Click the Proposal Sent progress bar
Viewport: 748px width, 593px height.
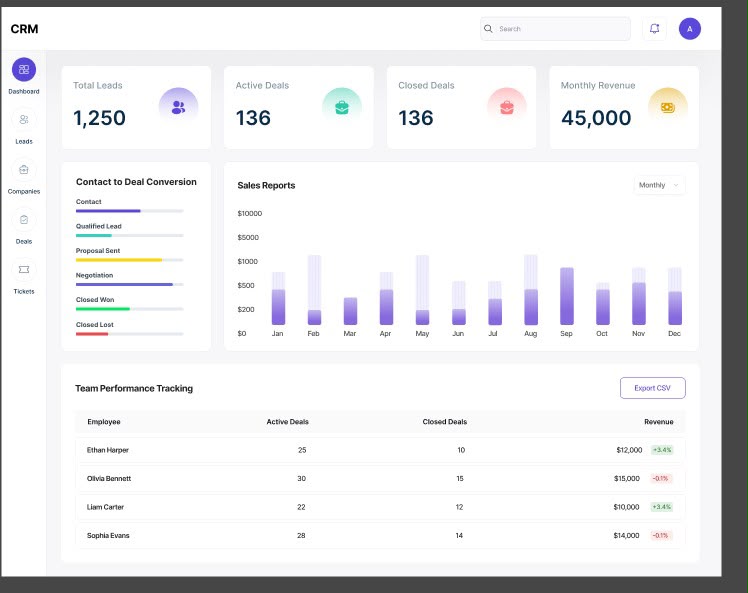pyautogui.click(x=129, y=260)
